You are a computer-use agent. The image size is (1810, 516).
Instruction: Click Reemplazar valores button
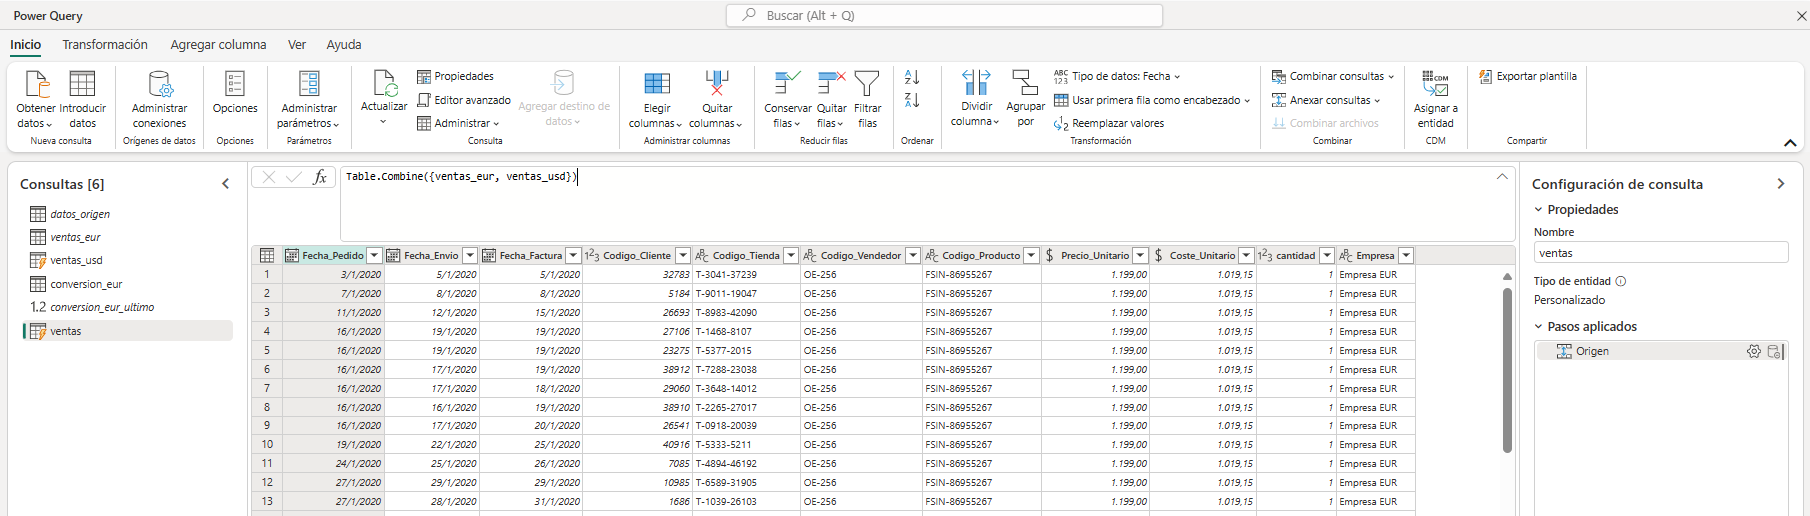pos(1109,123)
